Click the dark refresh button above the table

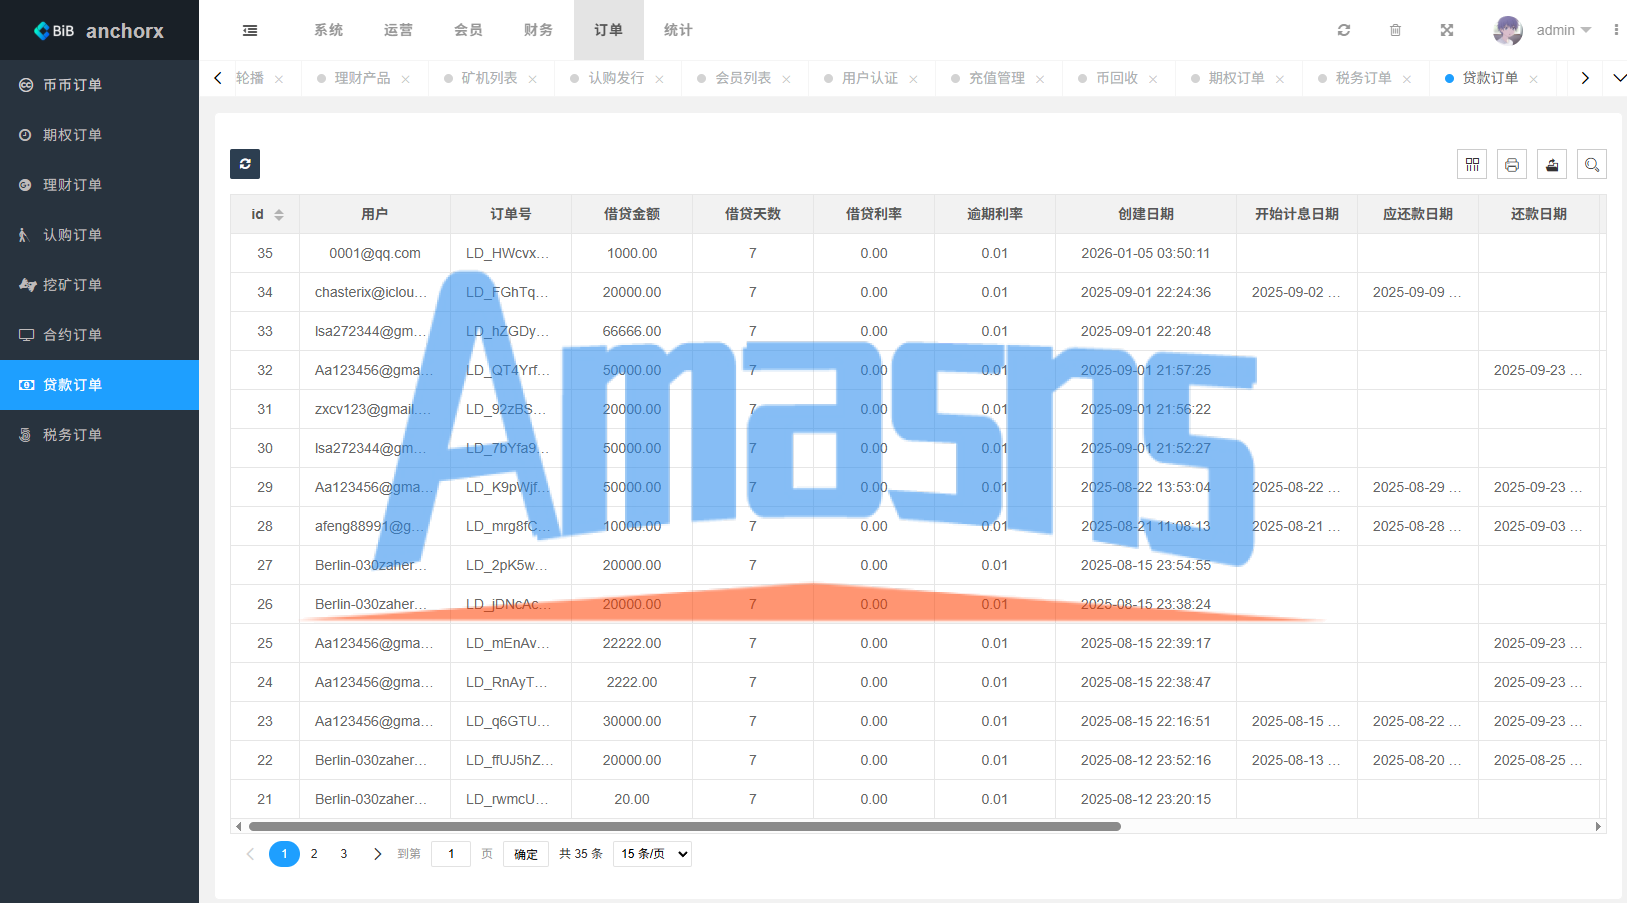coord(245,164)
